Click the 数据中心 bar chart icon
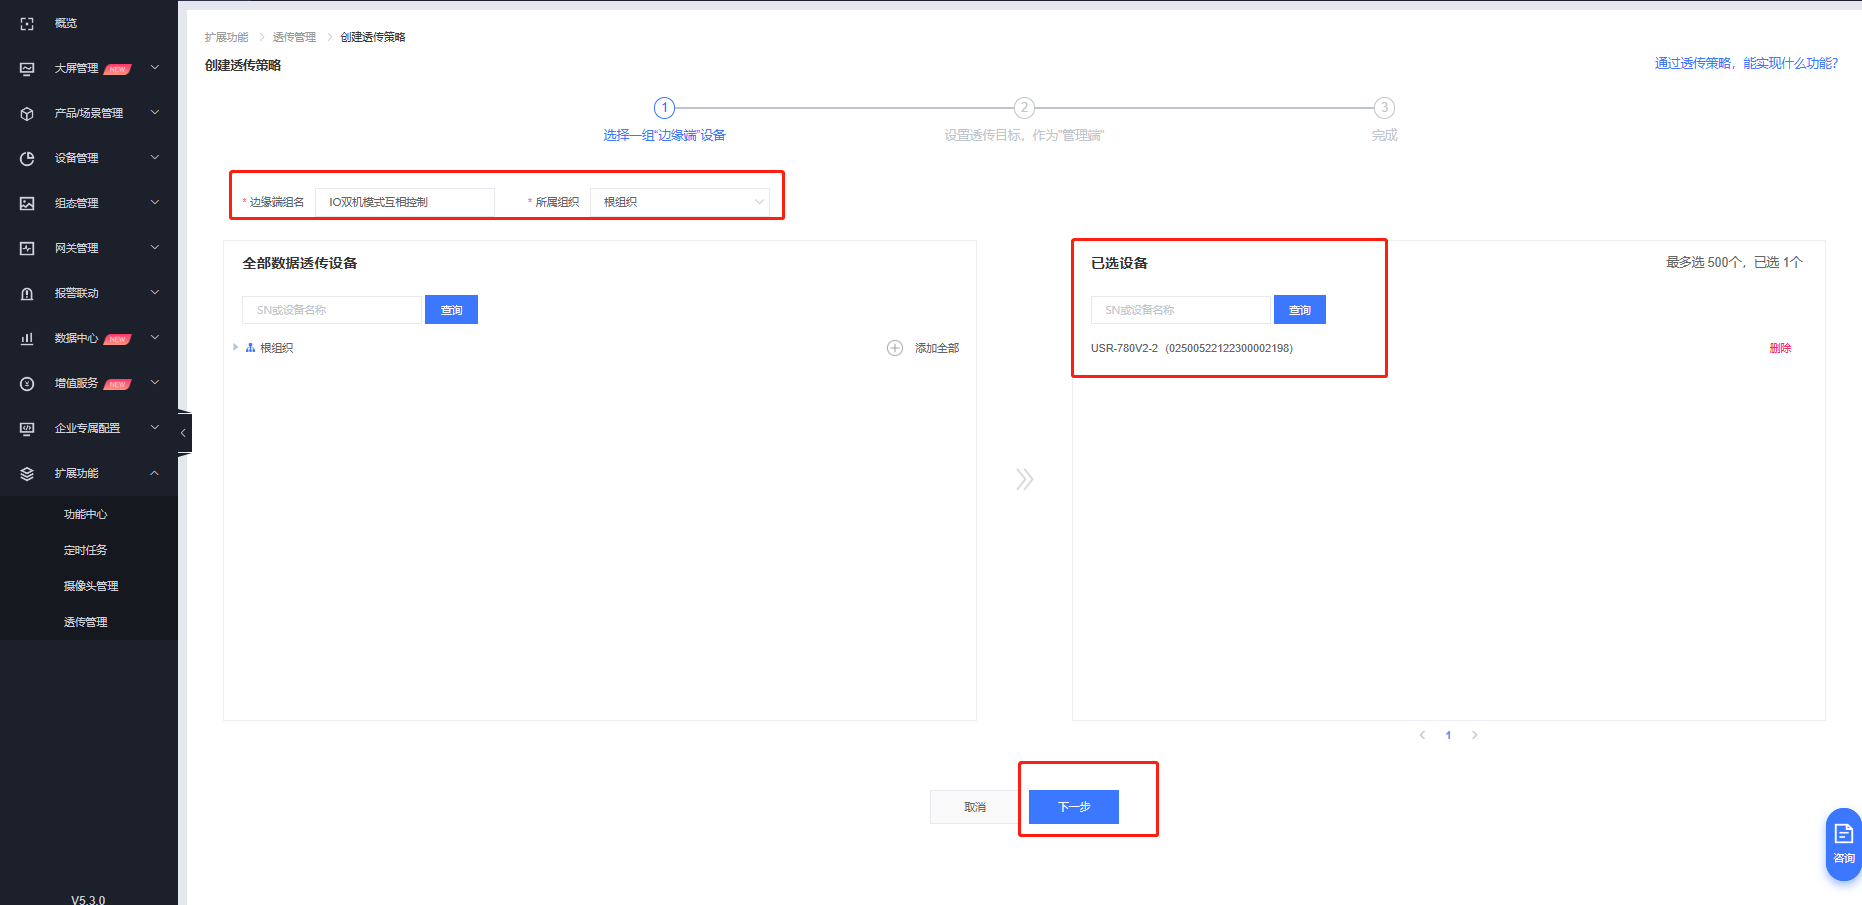Image resolution: width=1862 pixels, height=905 pixels. [x=27, y=338]
